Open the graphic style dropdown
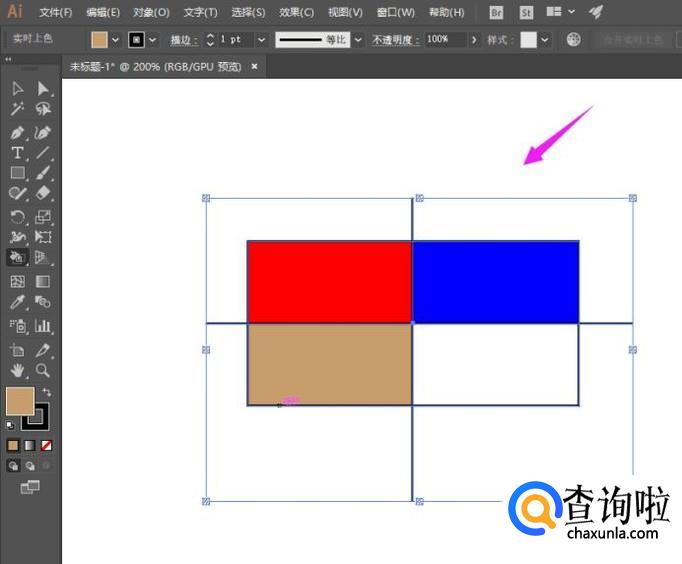The image size is (682, 564). pyautogui.click(x=545, y=40)
